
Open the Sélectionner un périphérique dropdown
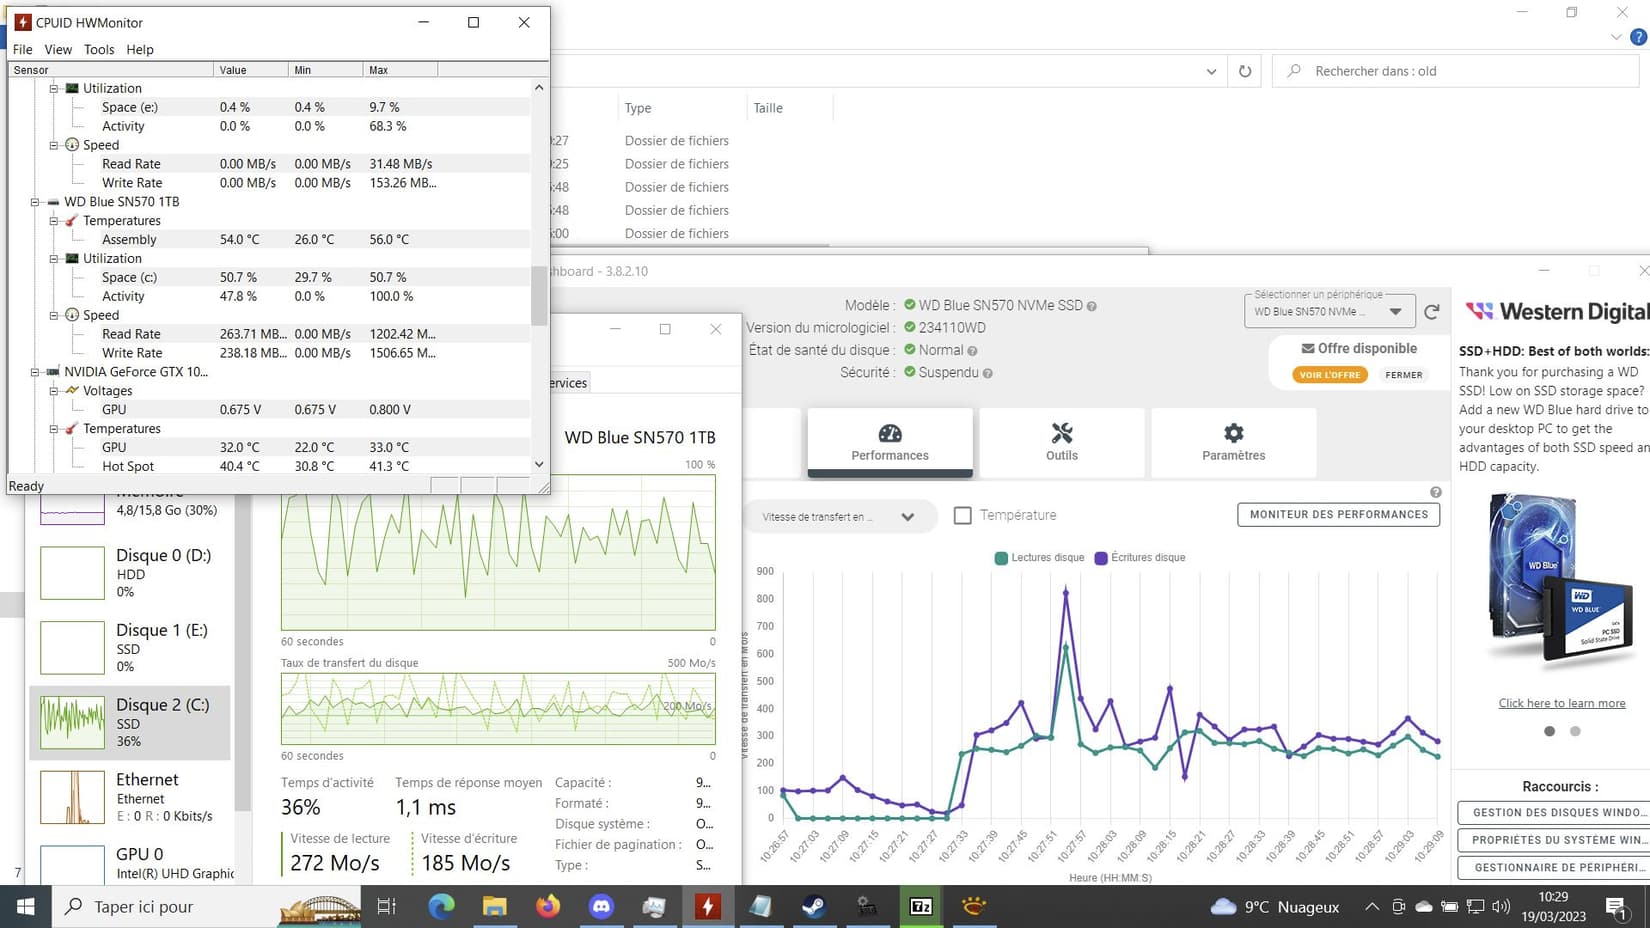(x=1329, y=312)
